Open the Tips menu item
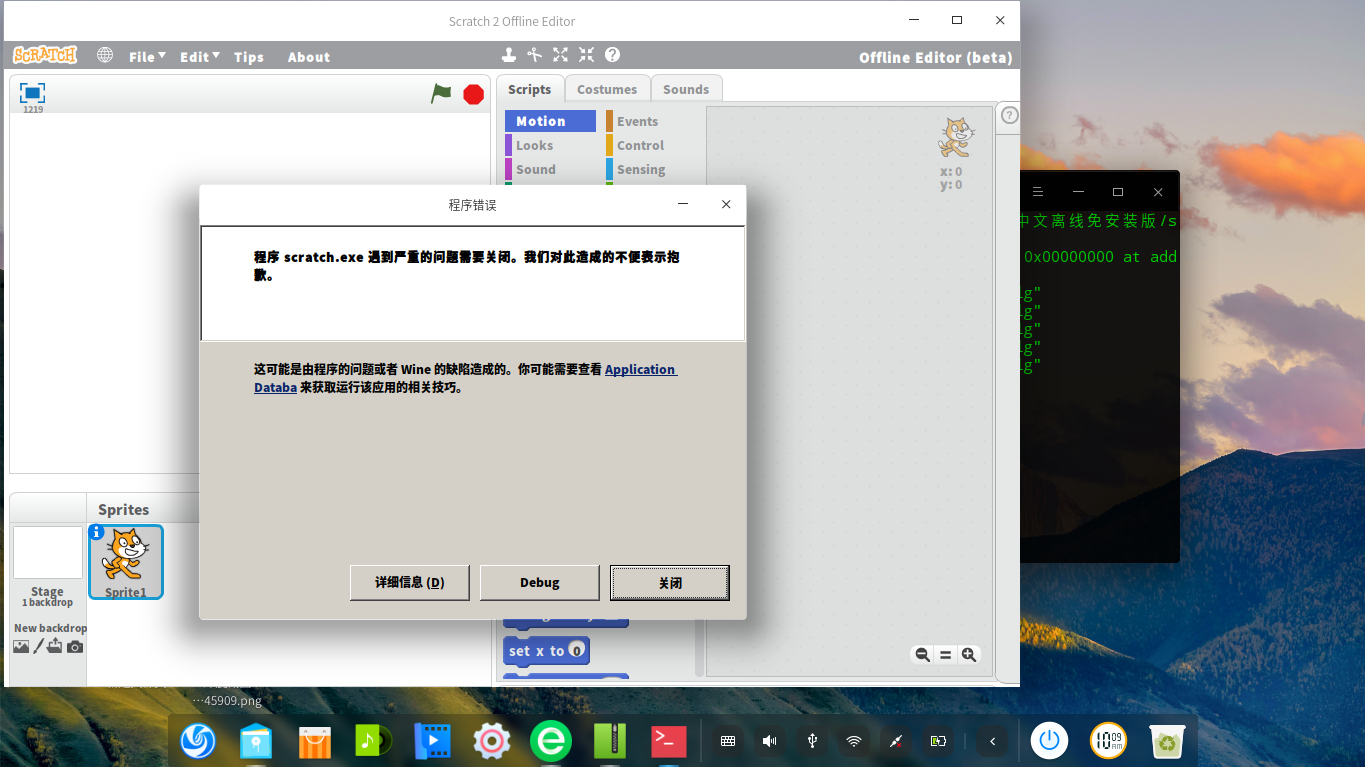Image resolution: width=1365 pixels, height=767 pixels. (249, 57)
